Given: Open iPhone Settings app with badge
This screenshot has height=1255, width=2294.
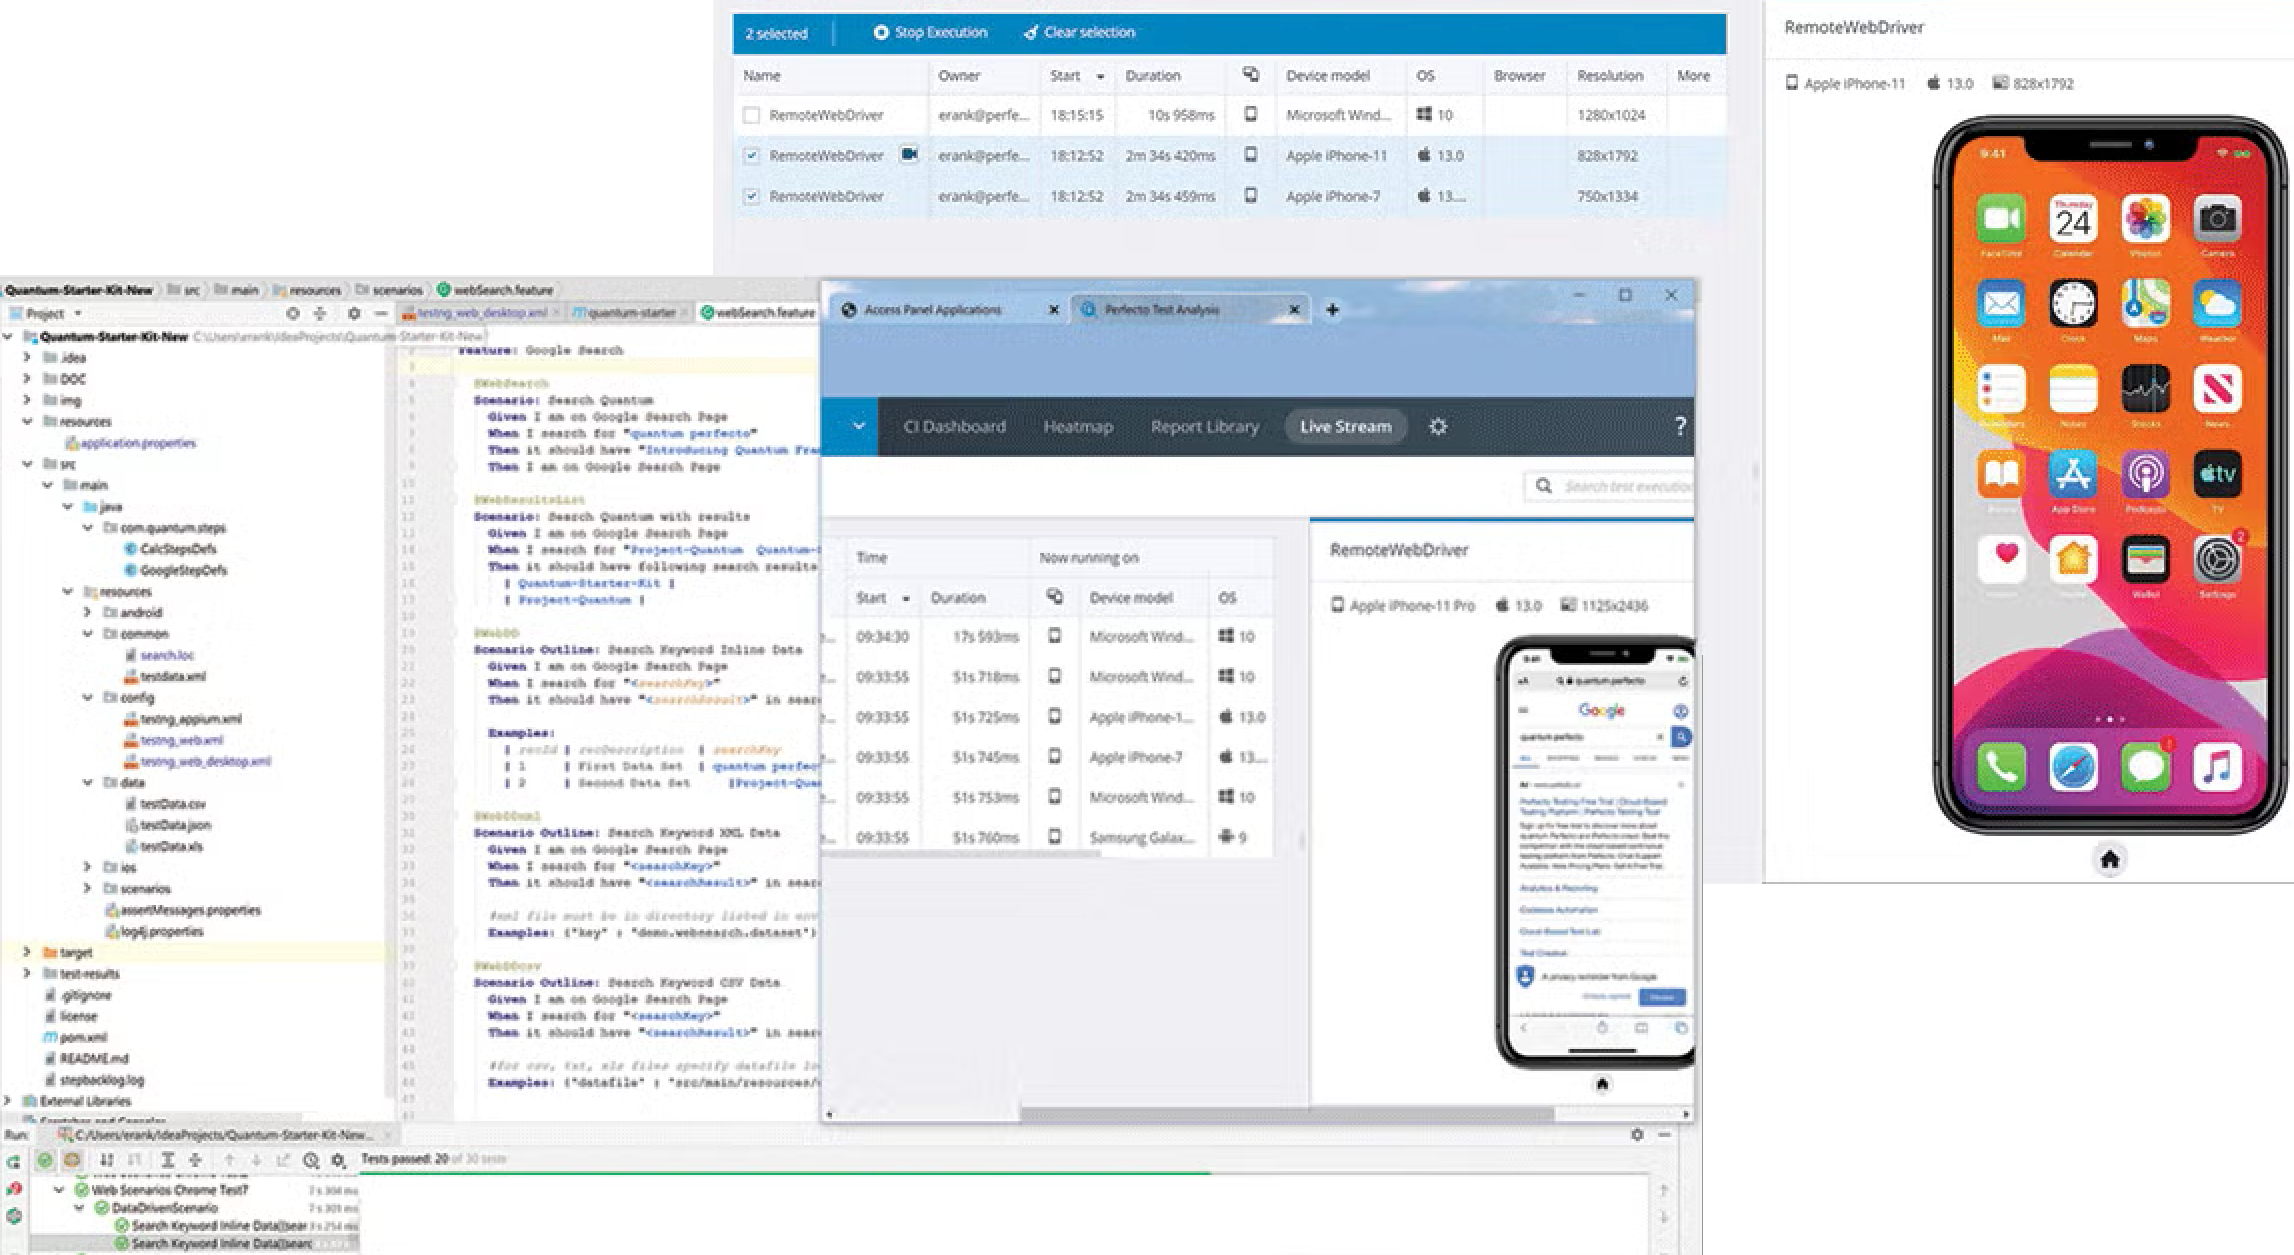Looking at the screenshot, I should point(2217,559).
